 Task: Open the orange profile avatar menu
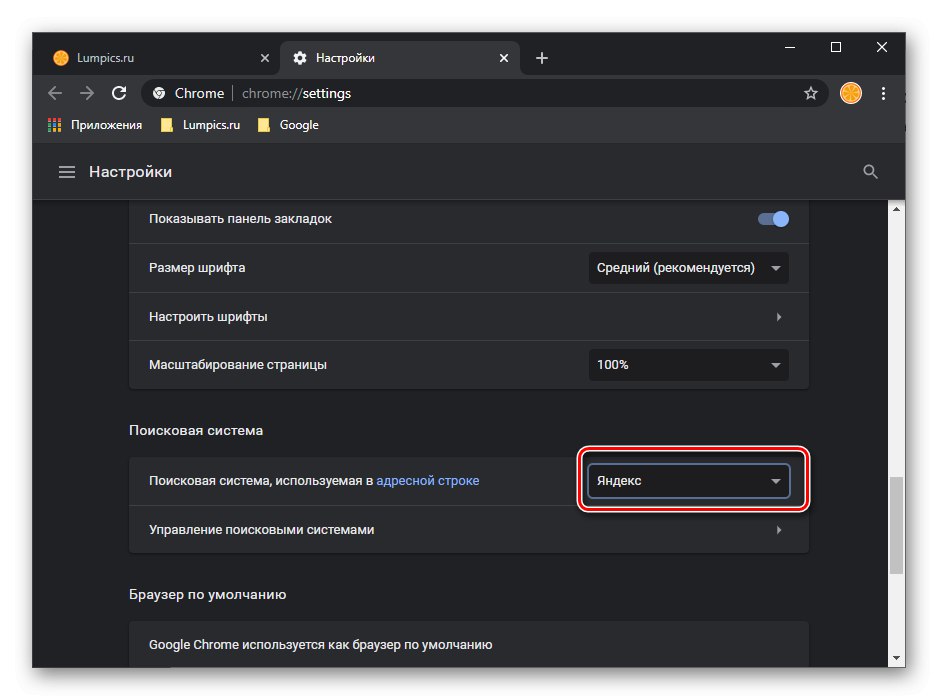[851, 93]
